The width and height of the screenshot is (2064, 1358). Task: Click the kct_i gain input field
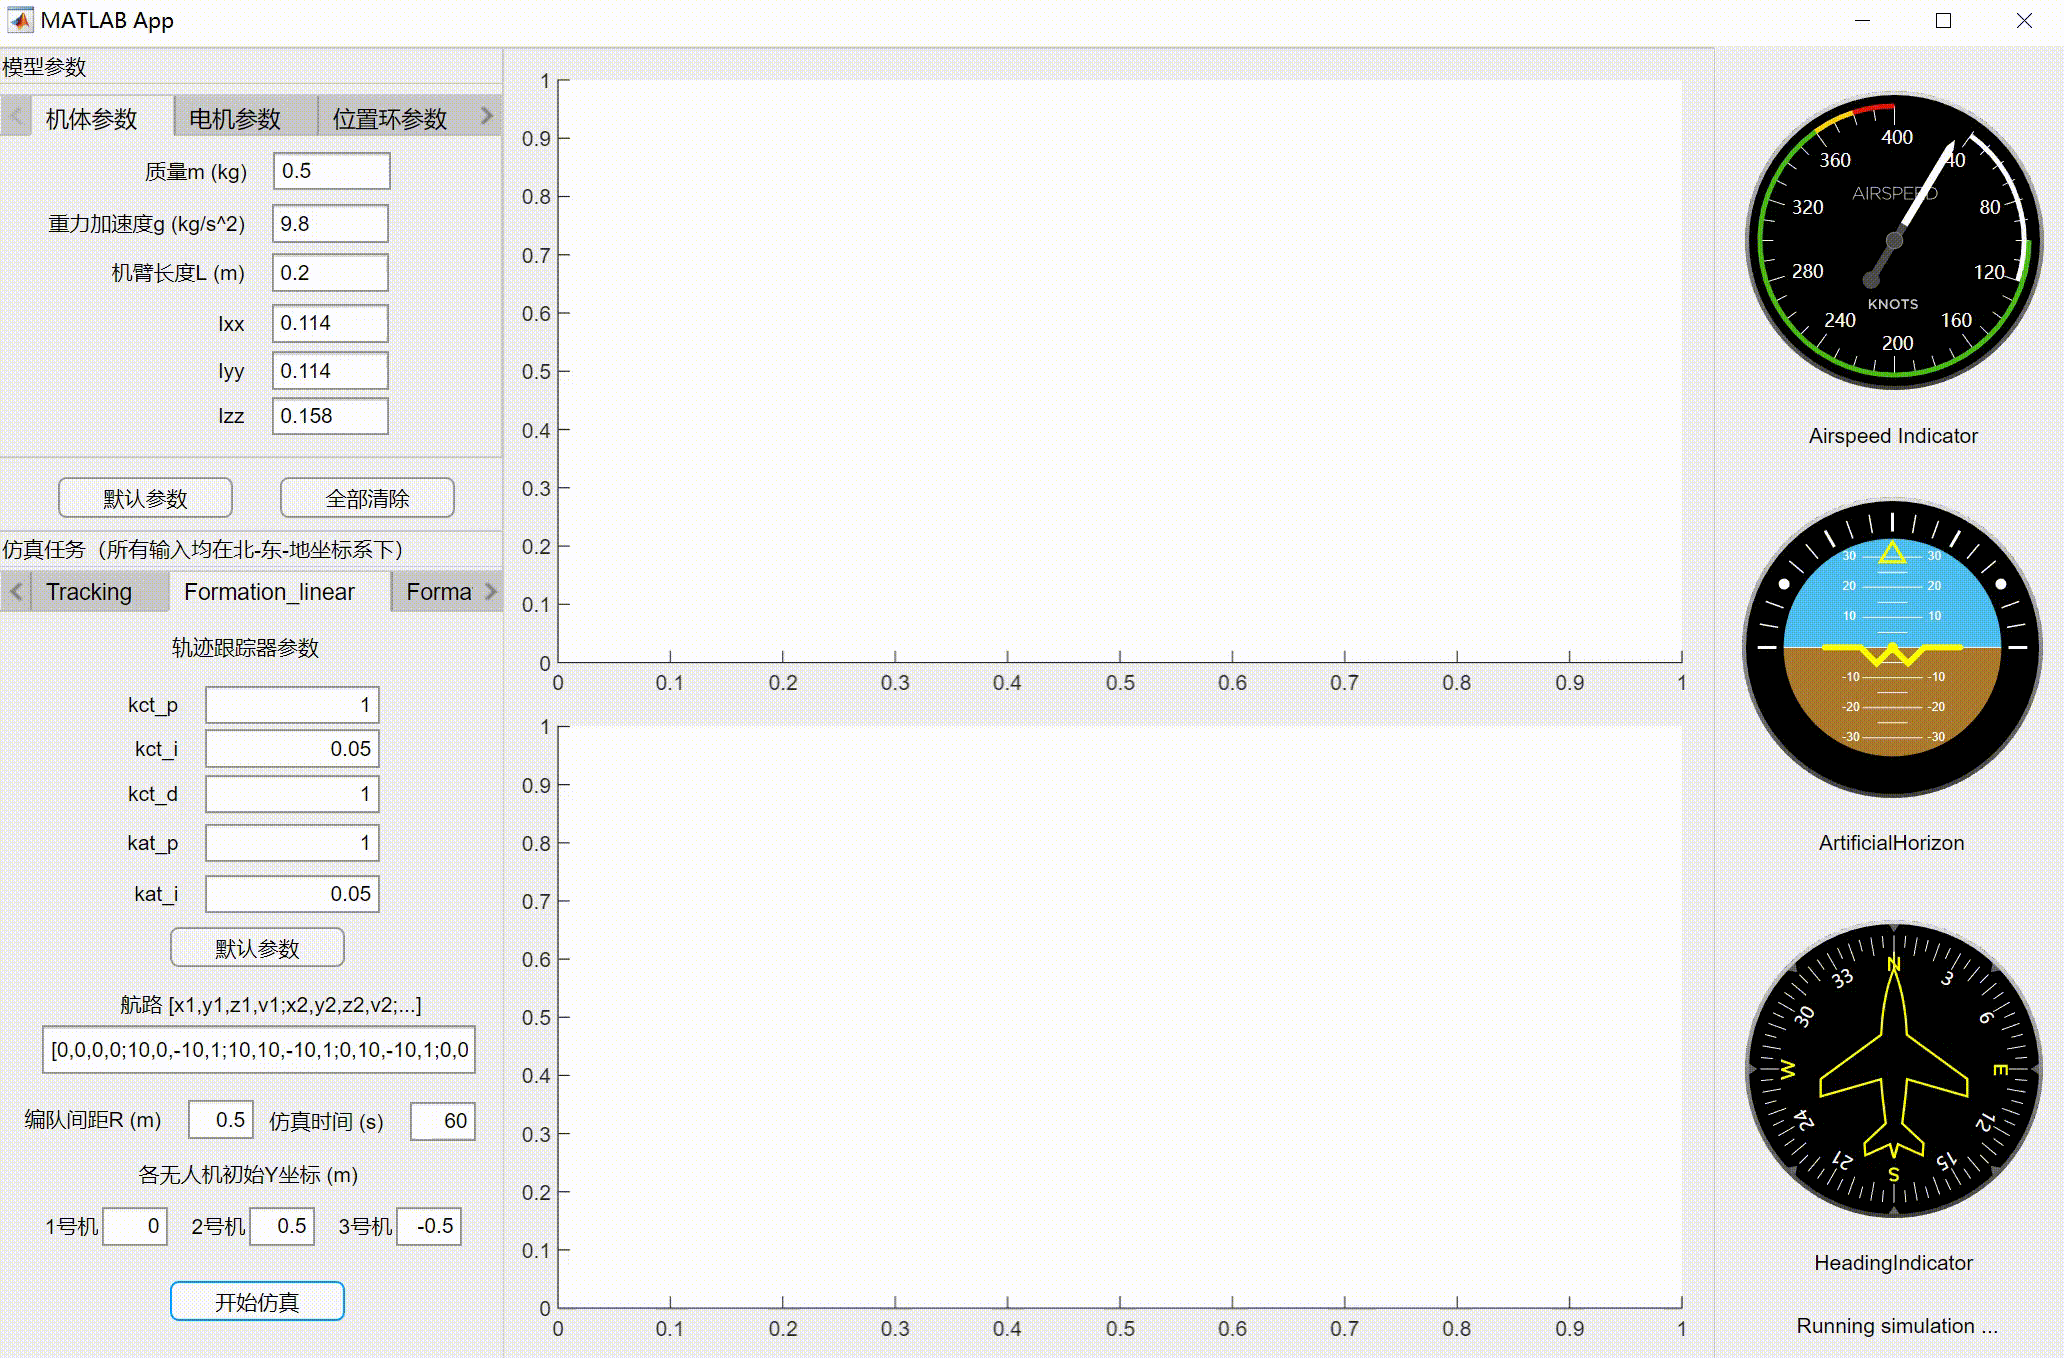pyautogui.click(x=292, y=749)
